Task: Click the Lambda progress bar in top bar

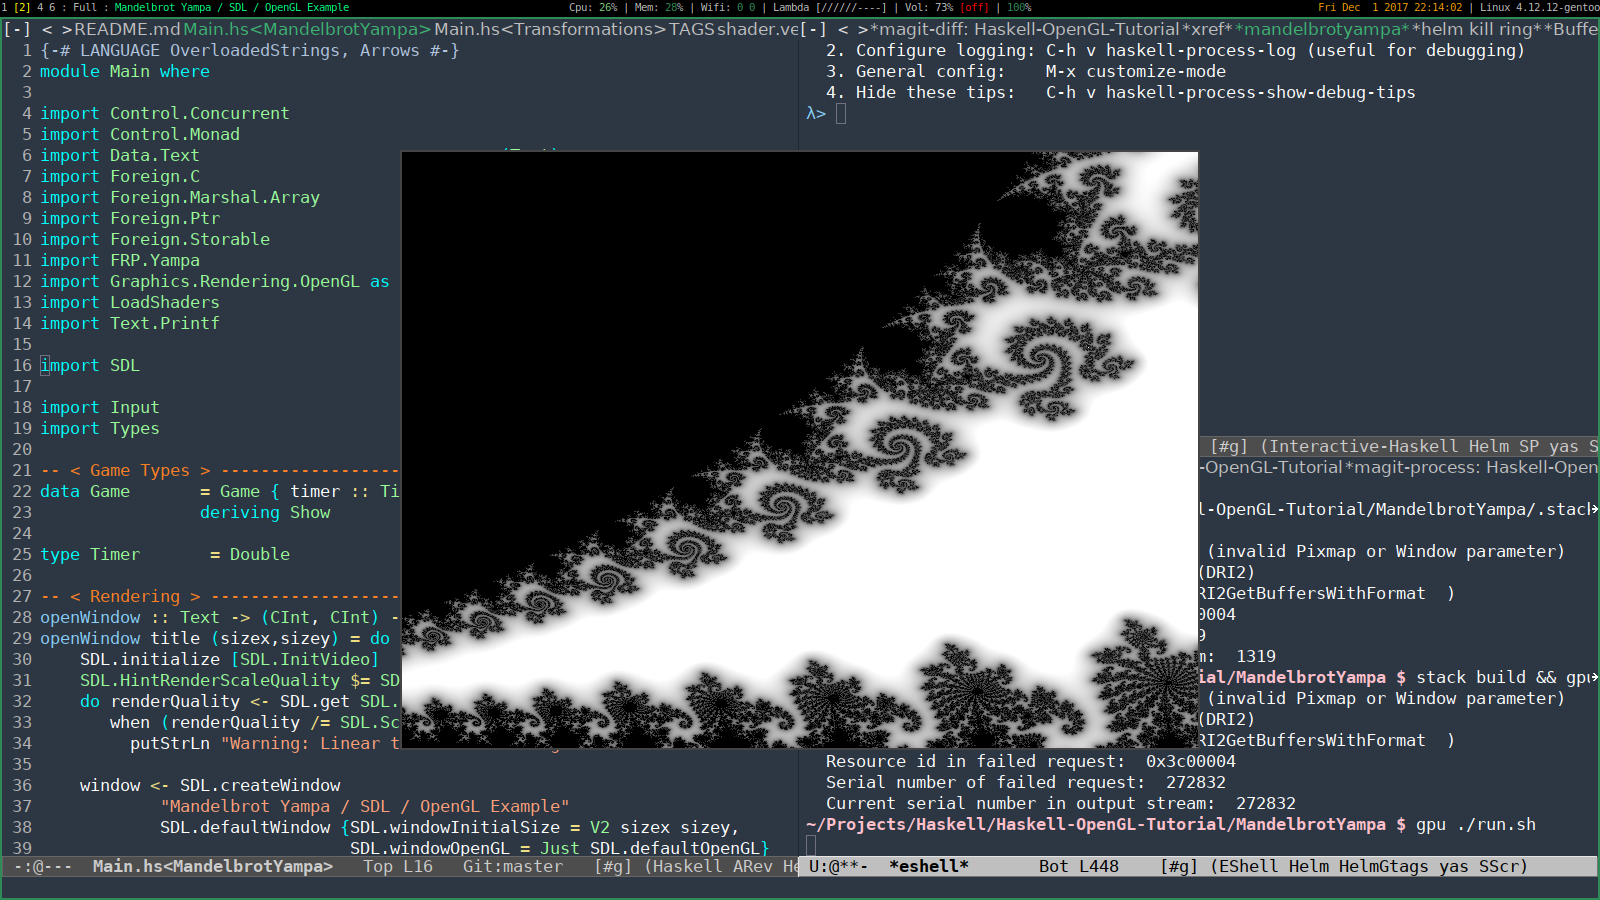Action: [829, 7]
